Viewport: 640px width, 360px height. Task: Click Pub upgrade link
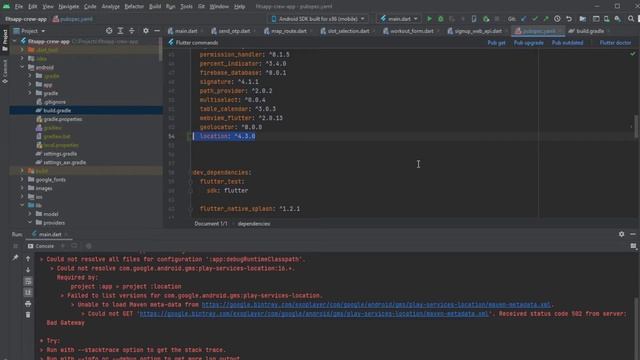[529, 43]
